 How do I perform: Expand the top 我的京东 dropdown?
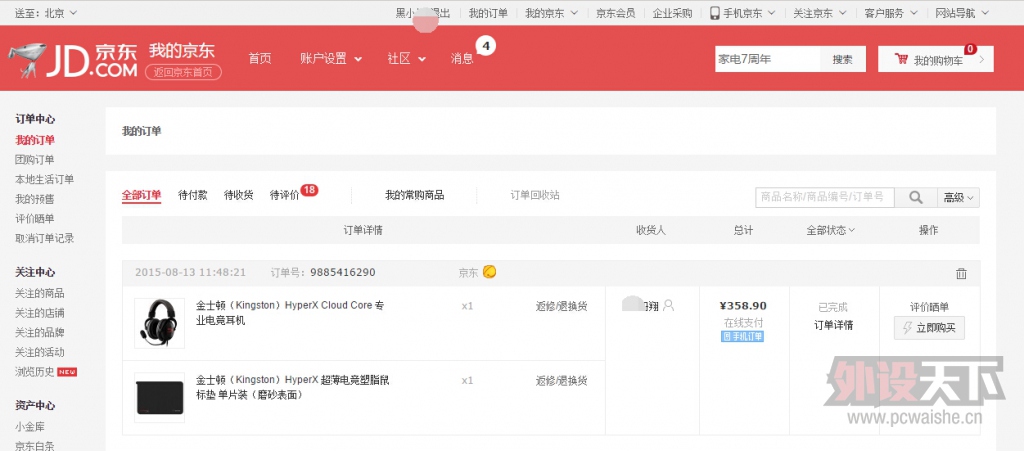pos(552,12)
